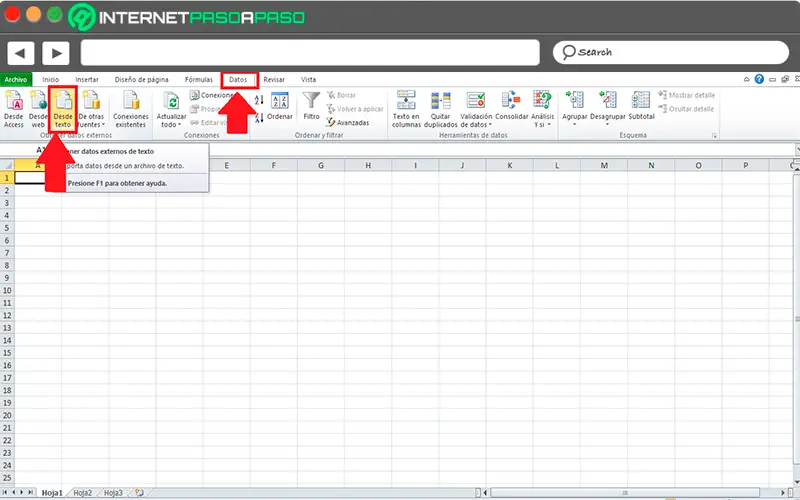This screenshot has width=800, height=500.
Task: Go to last sheet navigation arrow
Action: pyautogui.click(x=31, y=492)
